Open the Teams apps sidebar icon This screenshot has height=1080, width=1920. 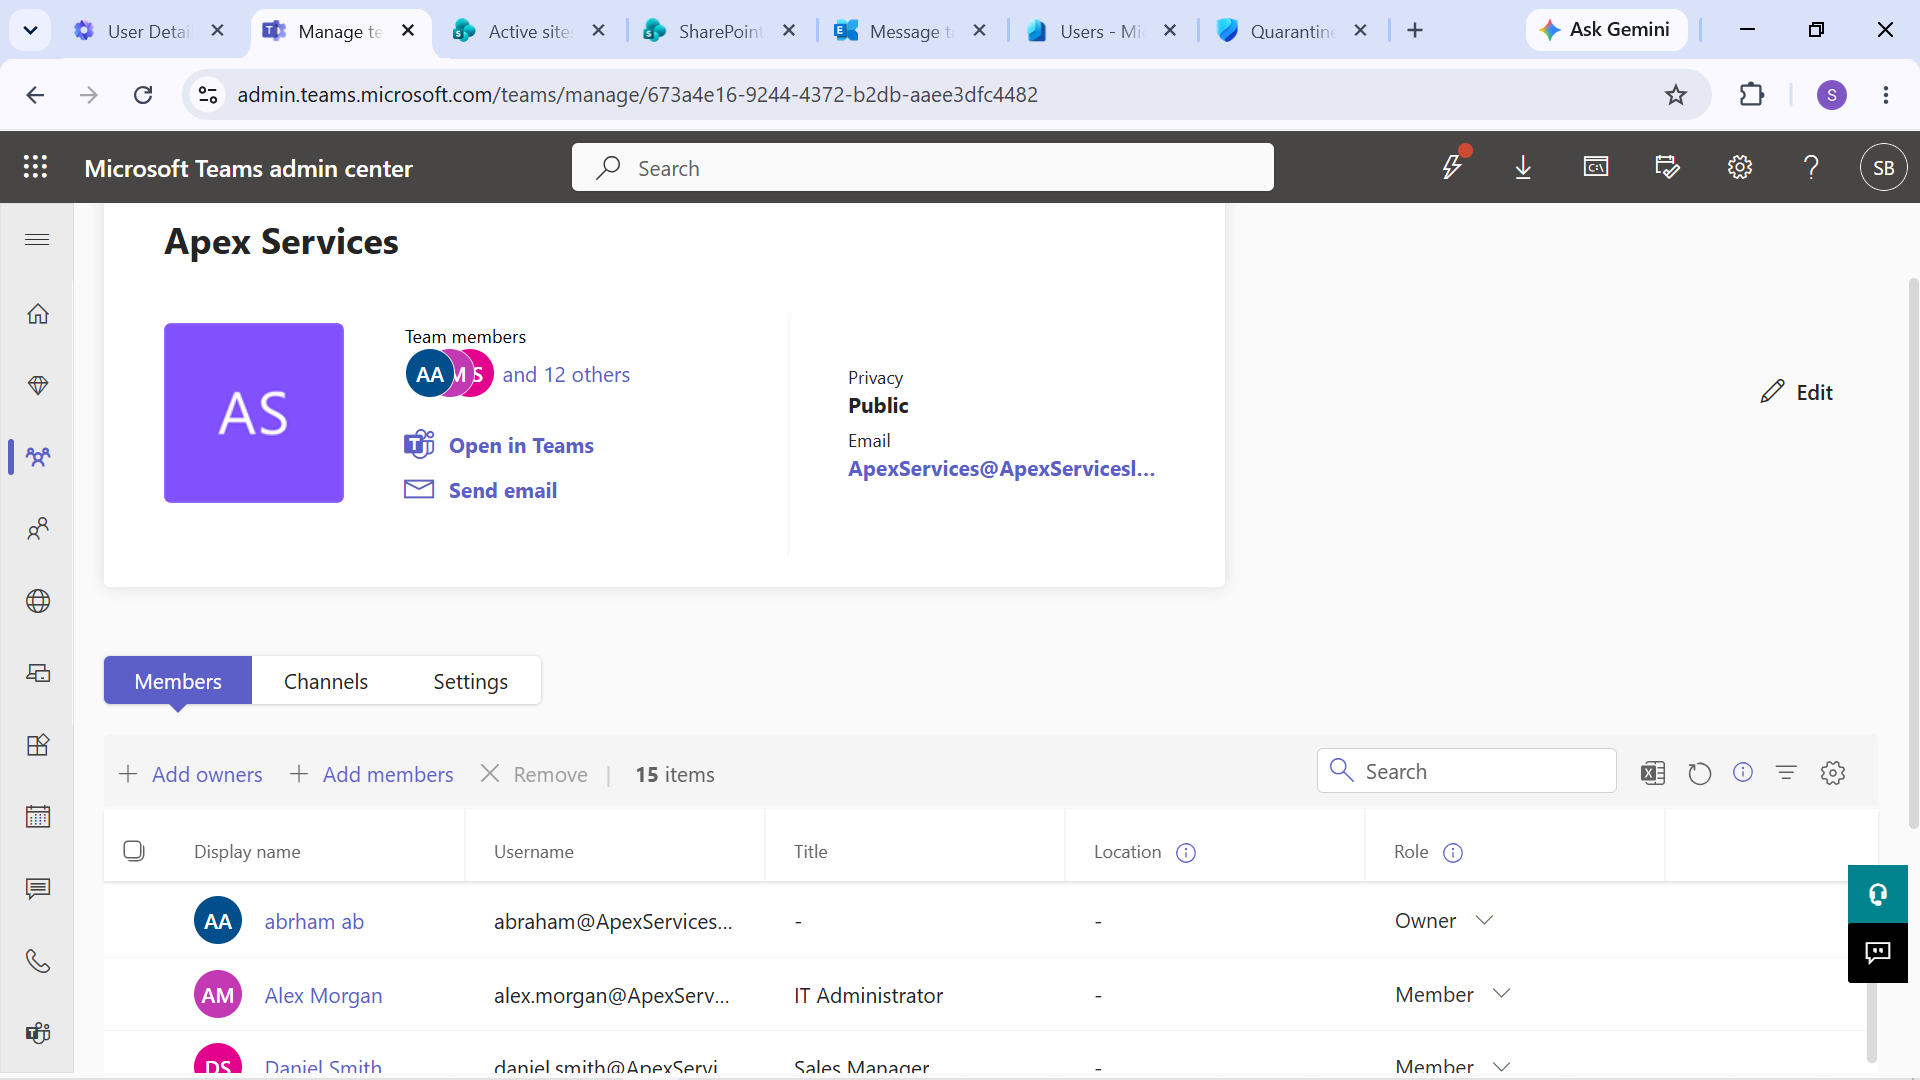[x=38, y=745]
